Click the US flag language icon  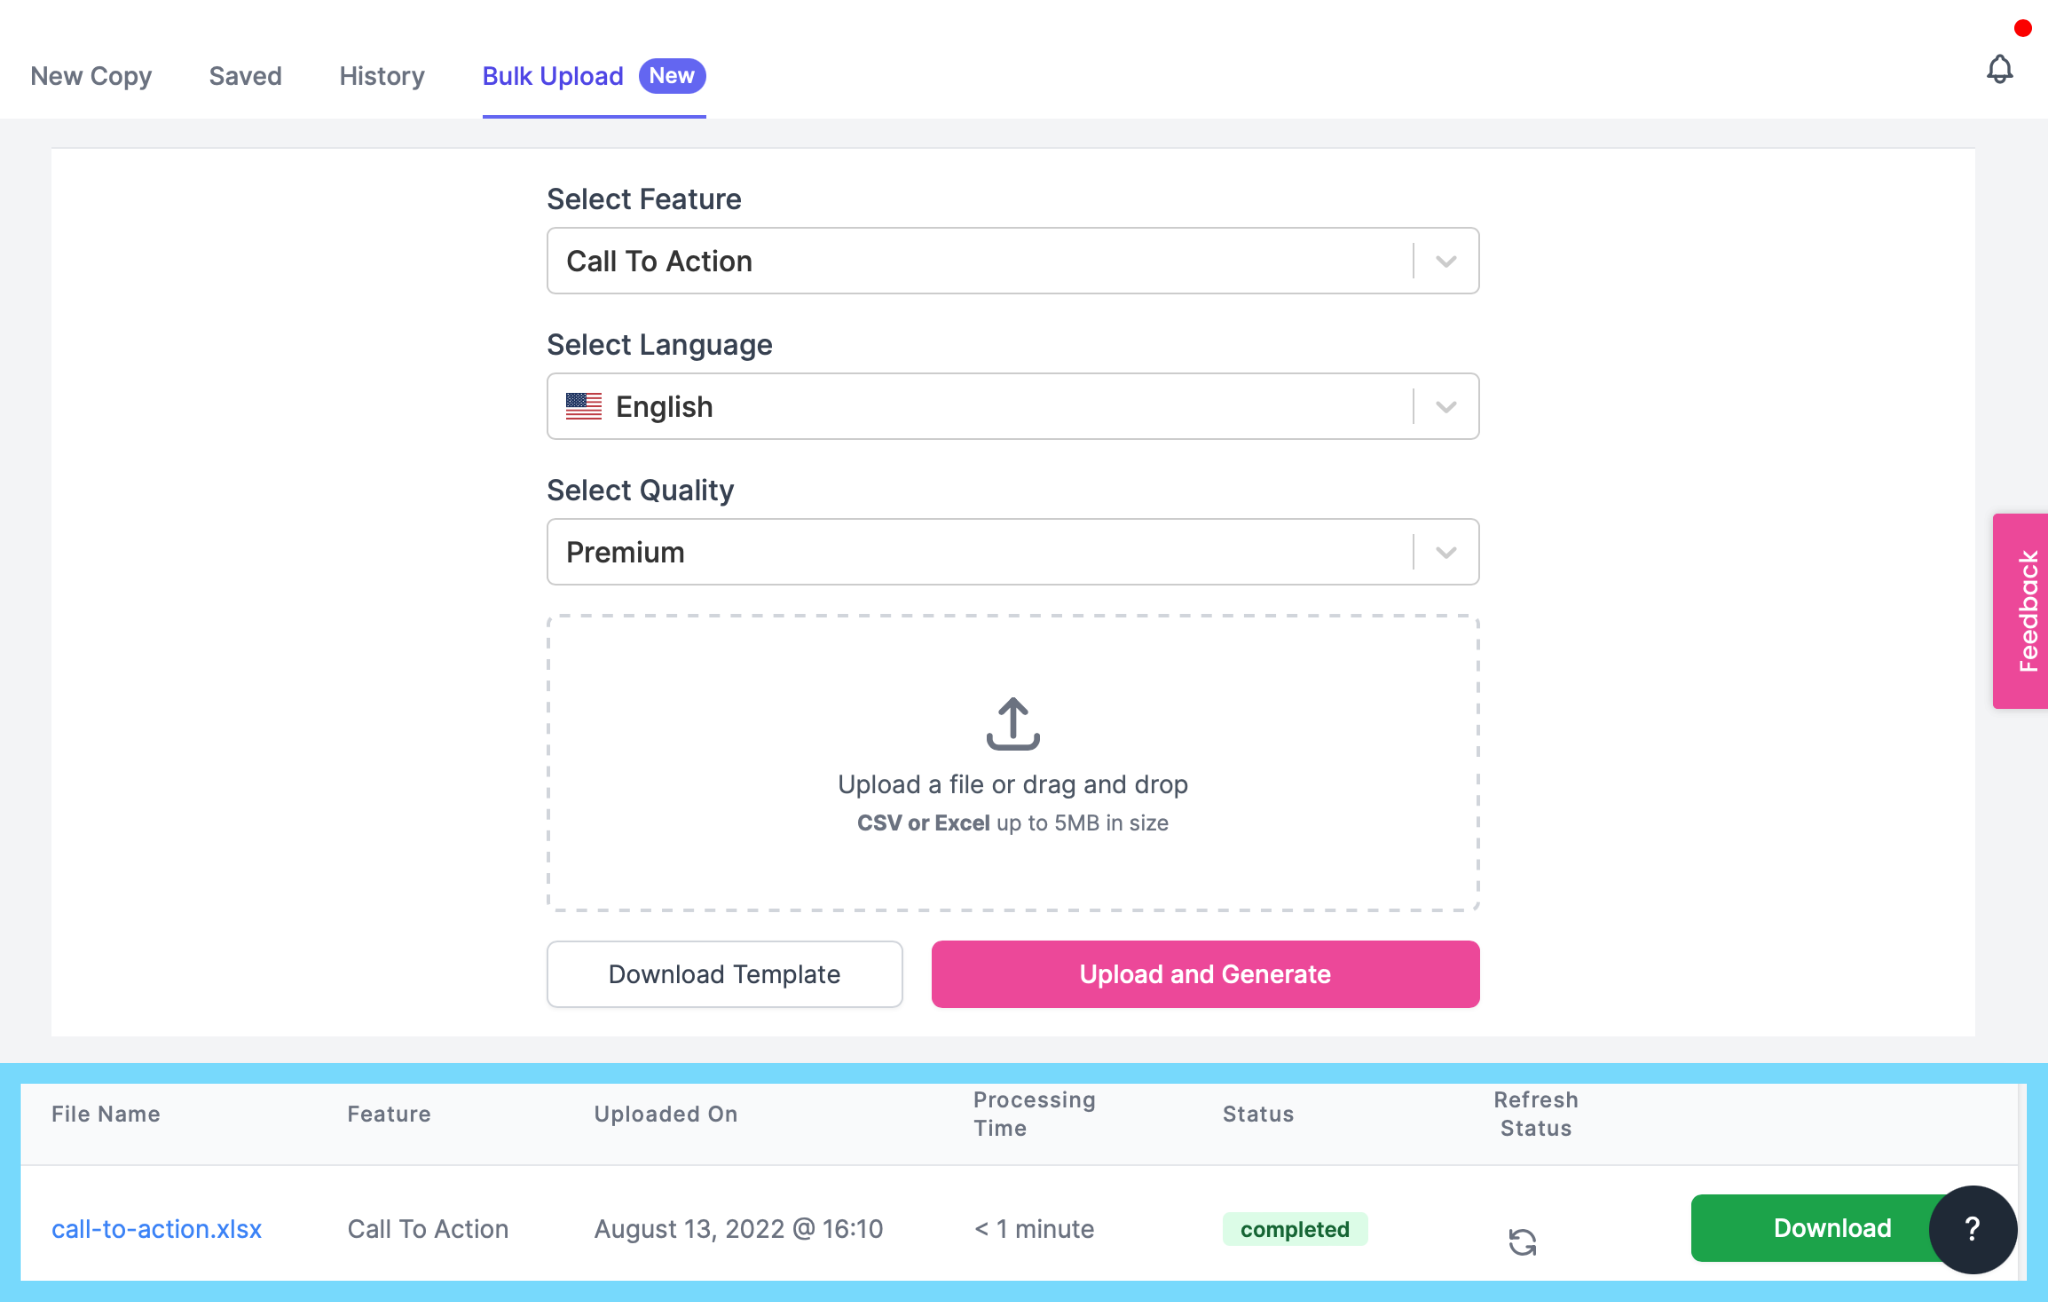[x=584, y=407]
